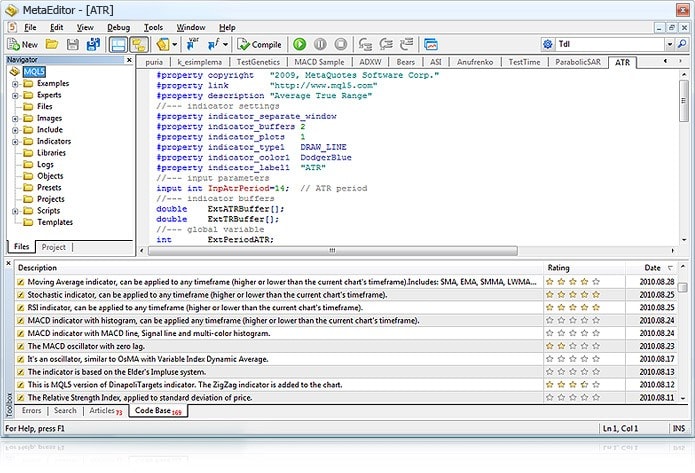Open the functions list dropdown arrow
This screenshot has height=473, width=695.
point(225,44)
